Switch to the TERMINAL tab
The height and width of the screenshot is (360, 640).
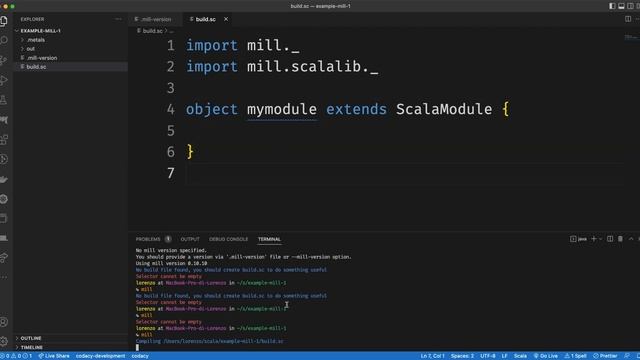point(269,239)
